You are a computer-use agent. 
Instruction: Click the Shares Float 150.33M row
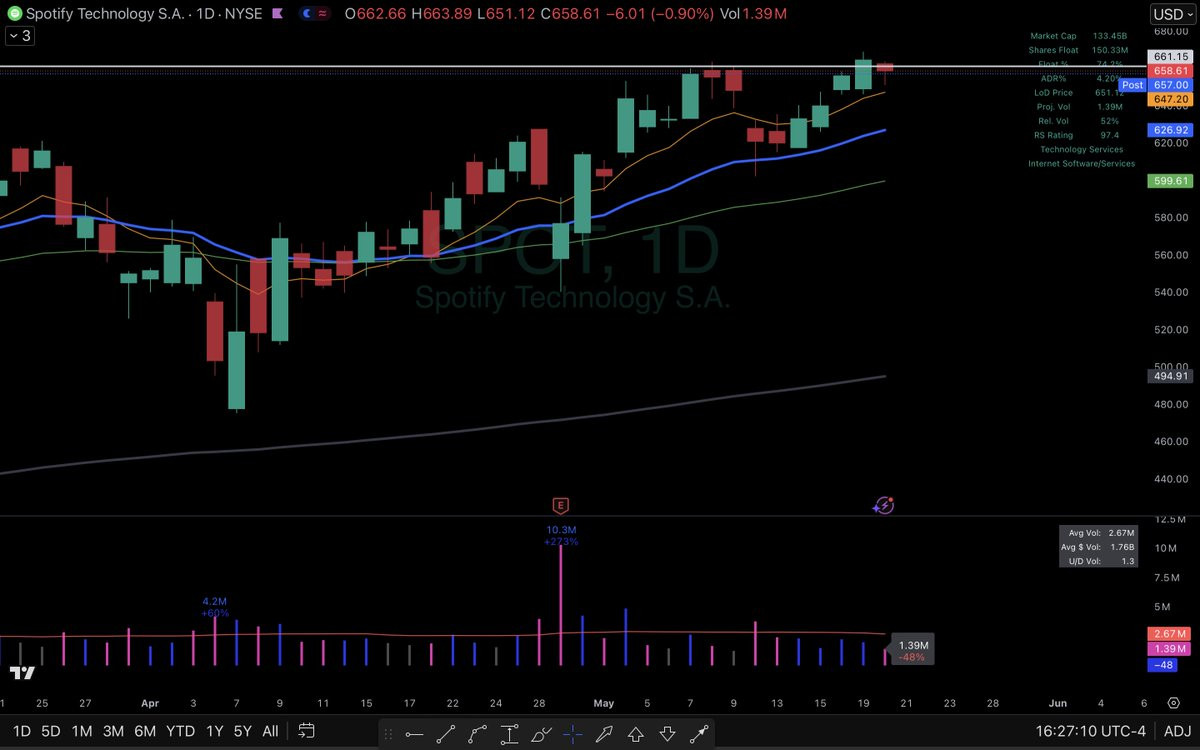click(x=1078, y=50)
